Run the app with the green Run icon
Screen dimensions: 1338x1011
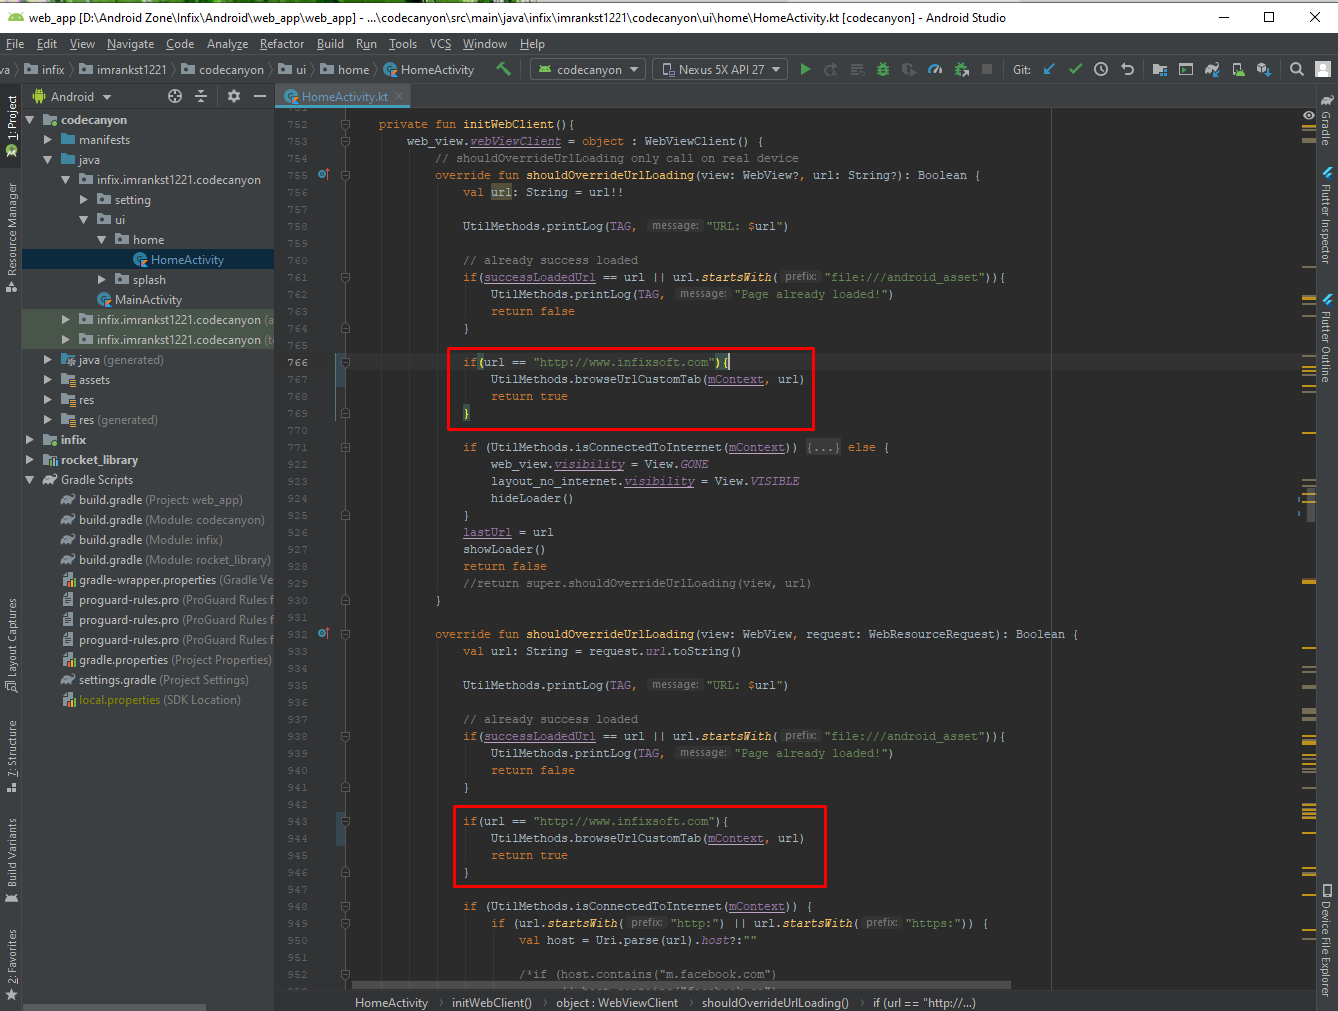click(x=806, y=69)
